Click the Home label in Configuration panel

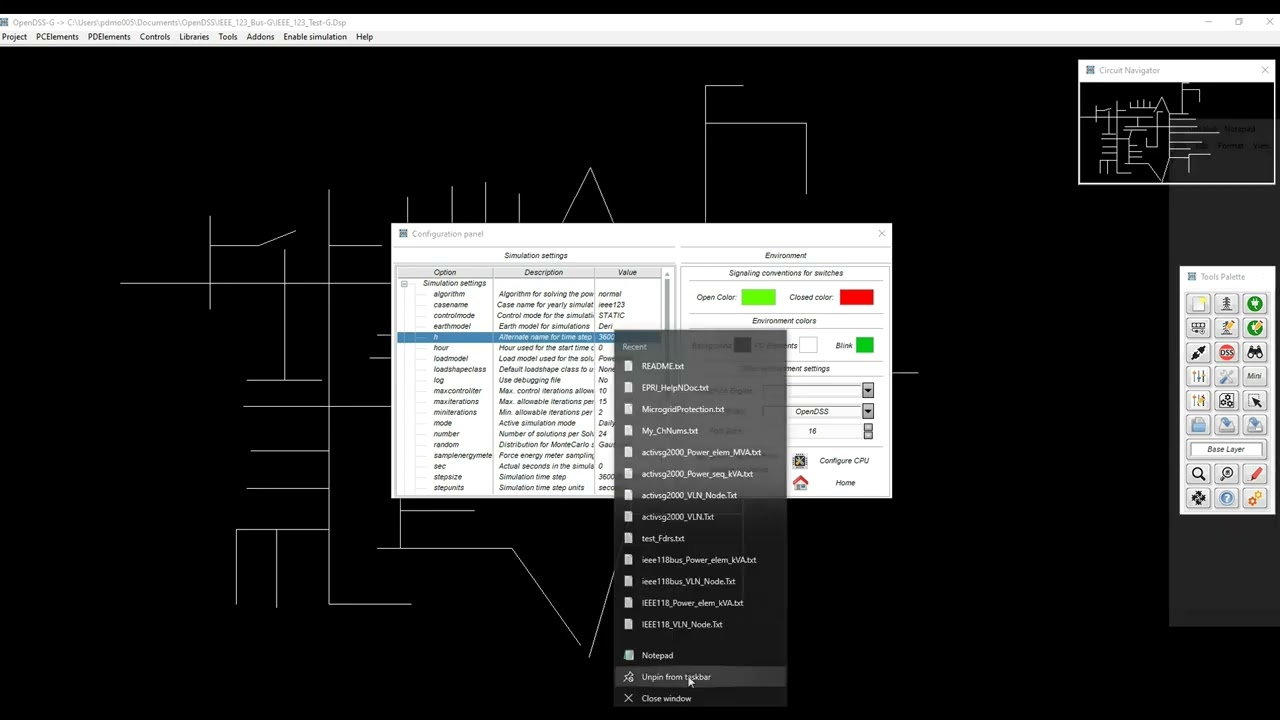(845, 483)
